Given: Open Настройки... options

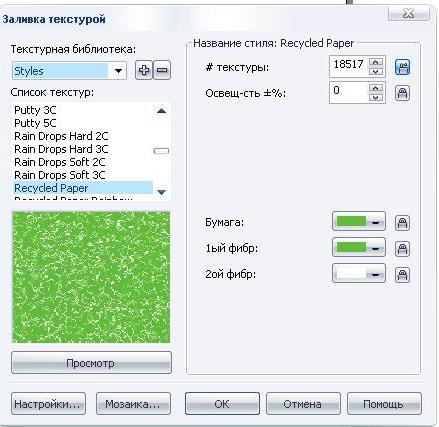Looking at the screenshot, I should pos(48,404).
